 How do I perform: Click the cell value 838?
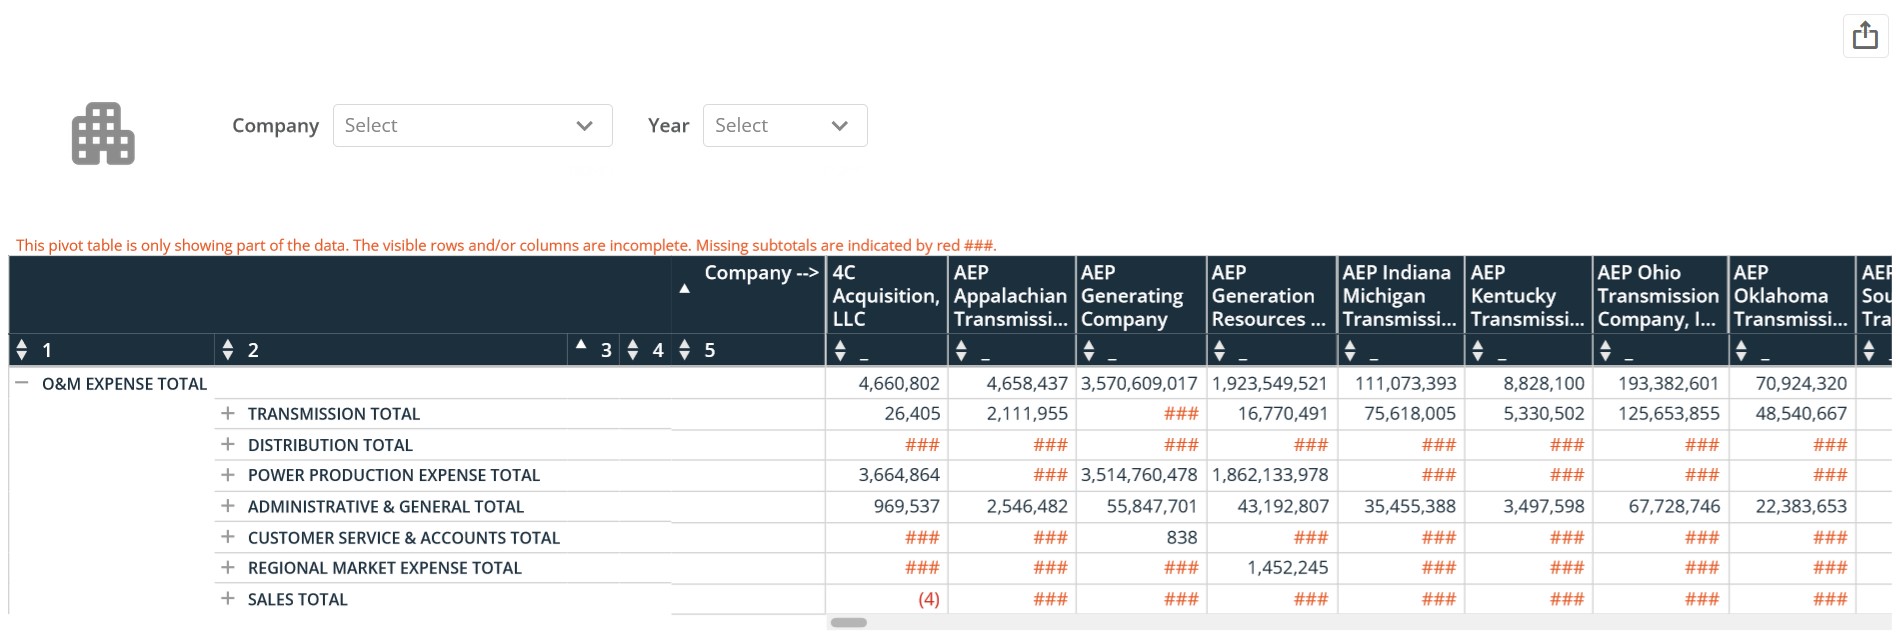1182,537
